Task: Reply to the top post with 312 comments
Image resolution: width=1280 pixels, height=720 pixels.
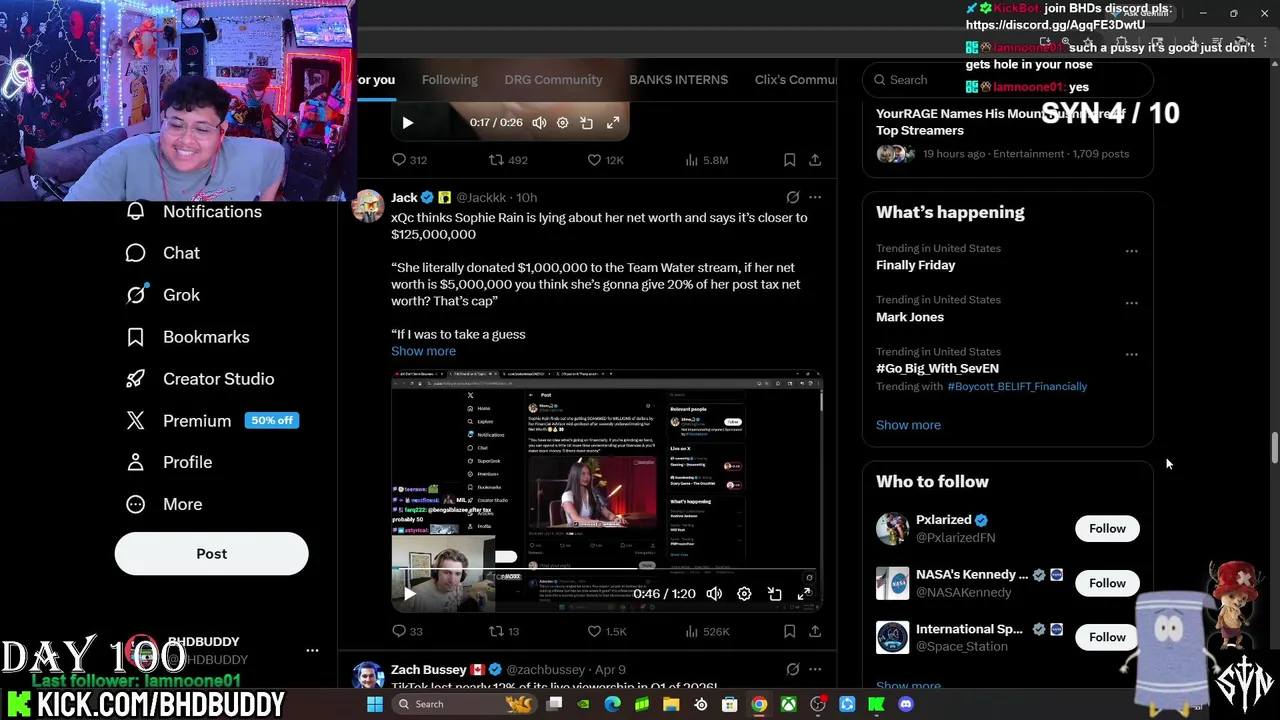Action: 409,160
